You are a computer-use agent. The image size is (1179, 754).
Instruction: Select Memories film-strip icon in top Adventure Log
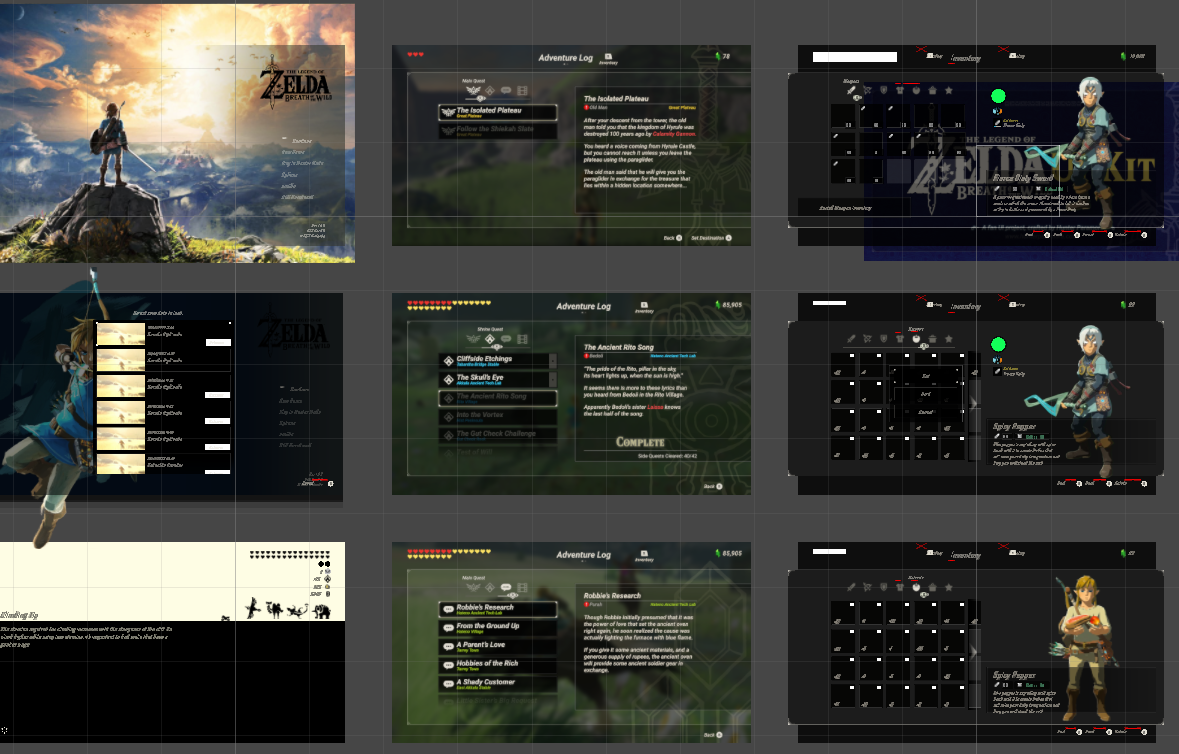tap(523, 90)
